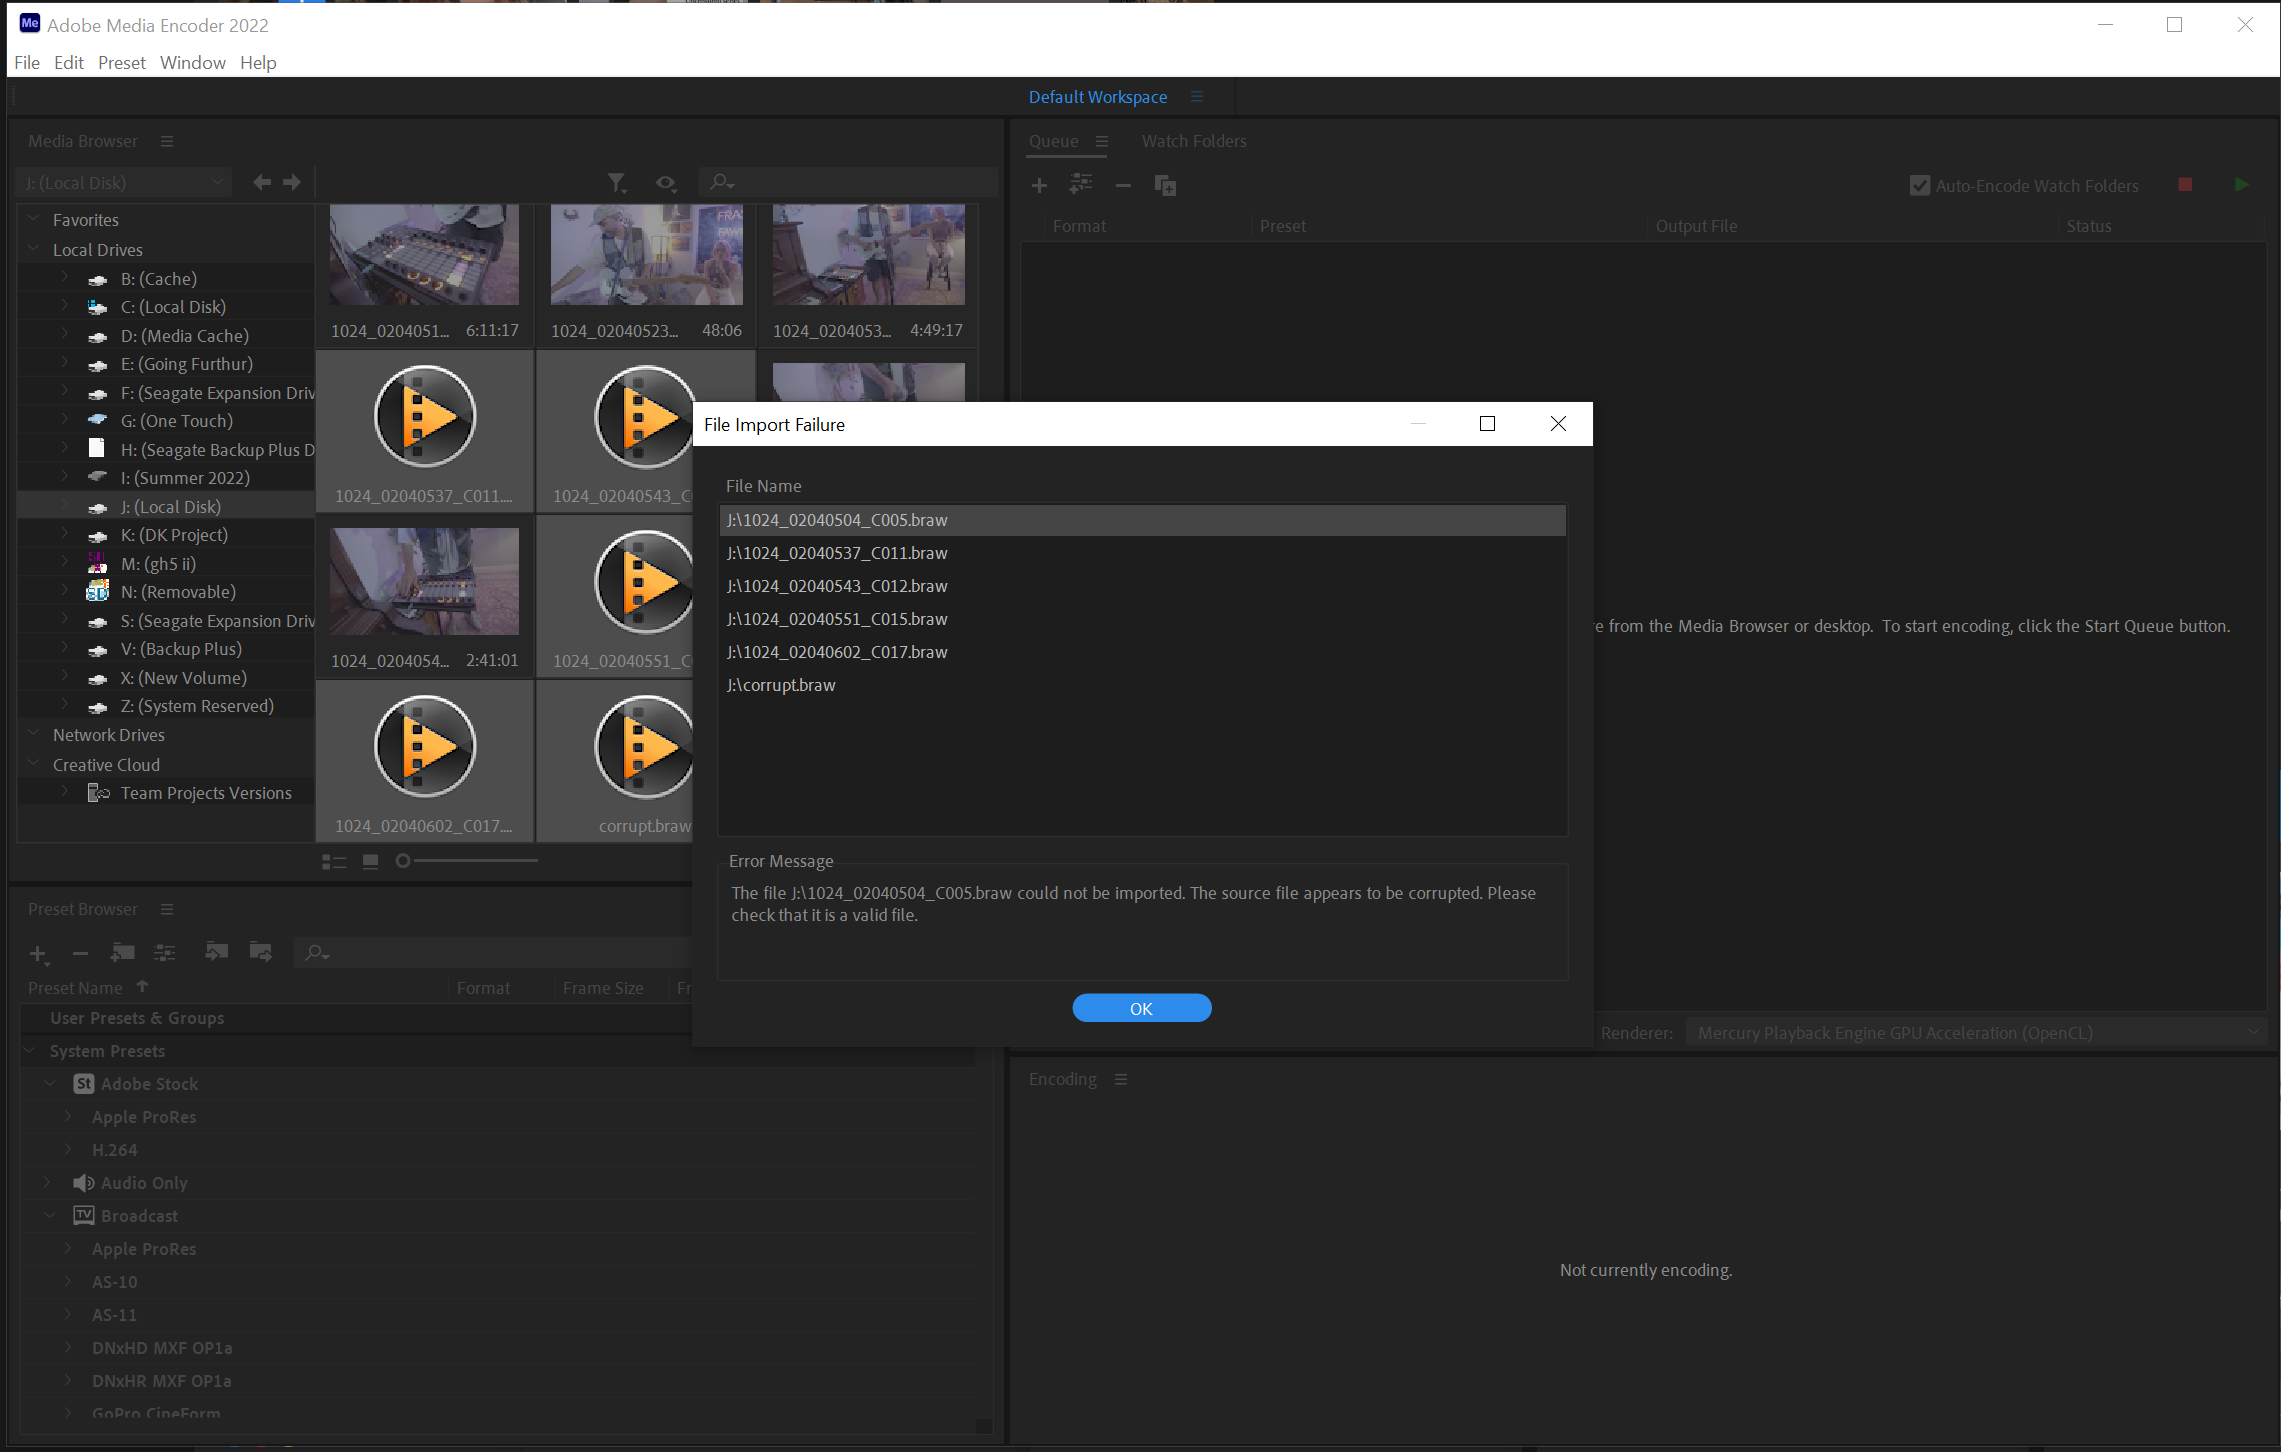Open the Help menu
Viewport: 2281px width, 1452px height.
click(258, 62)
